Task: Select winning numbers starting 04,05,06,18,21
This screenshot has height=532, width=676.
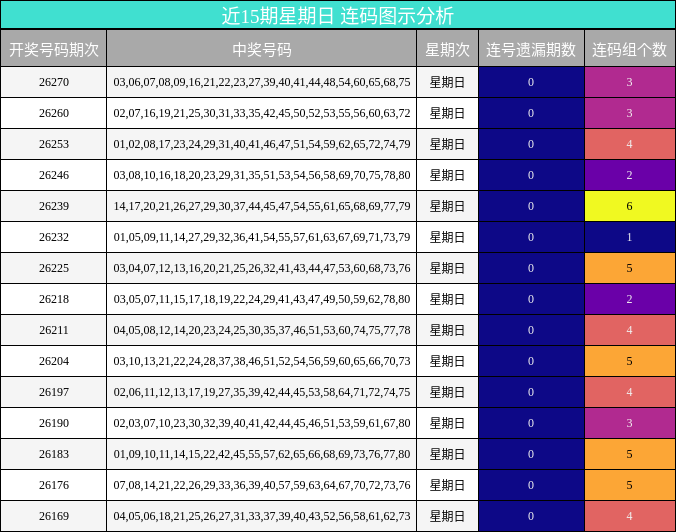Action: 262,516
